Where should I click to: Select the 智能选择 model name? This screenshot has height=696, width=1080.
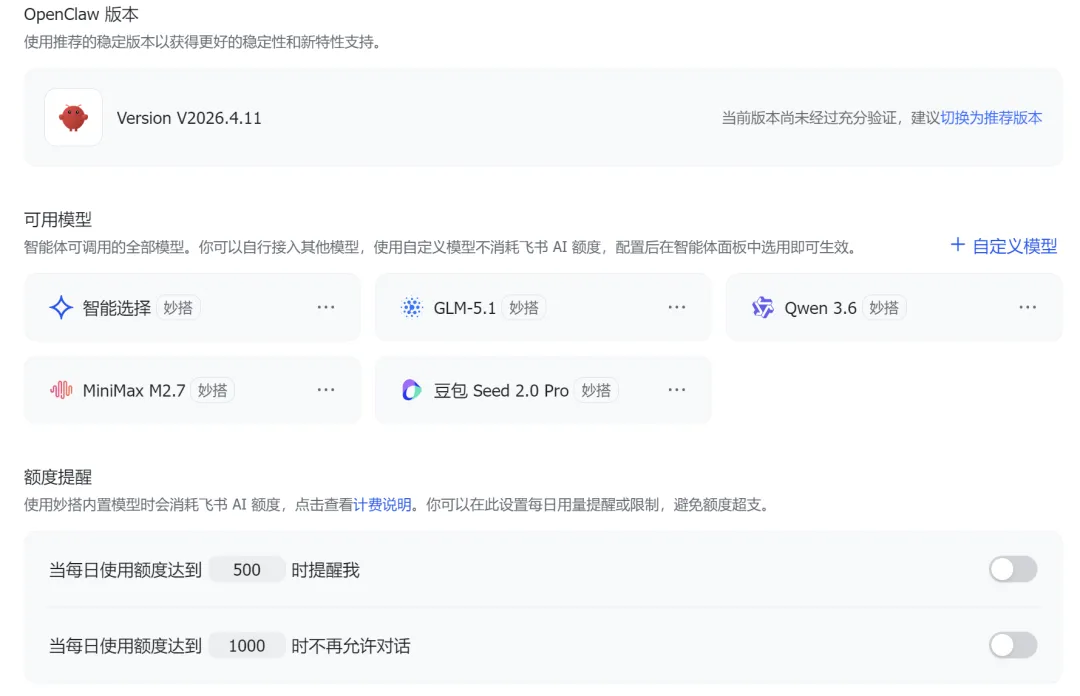point(116,308)
